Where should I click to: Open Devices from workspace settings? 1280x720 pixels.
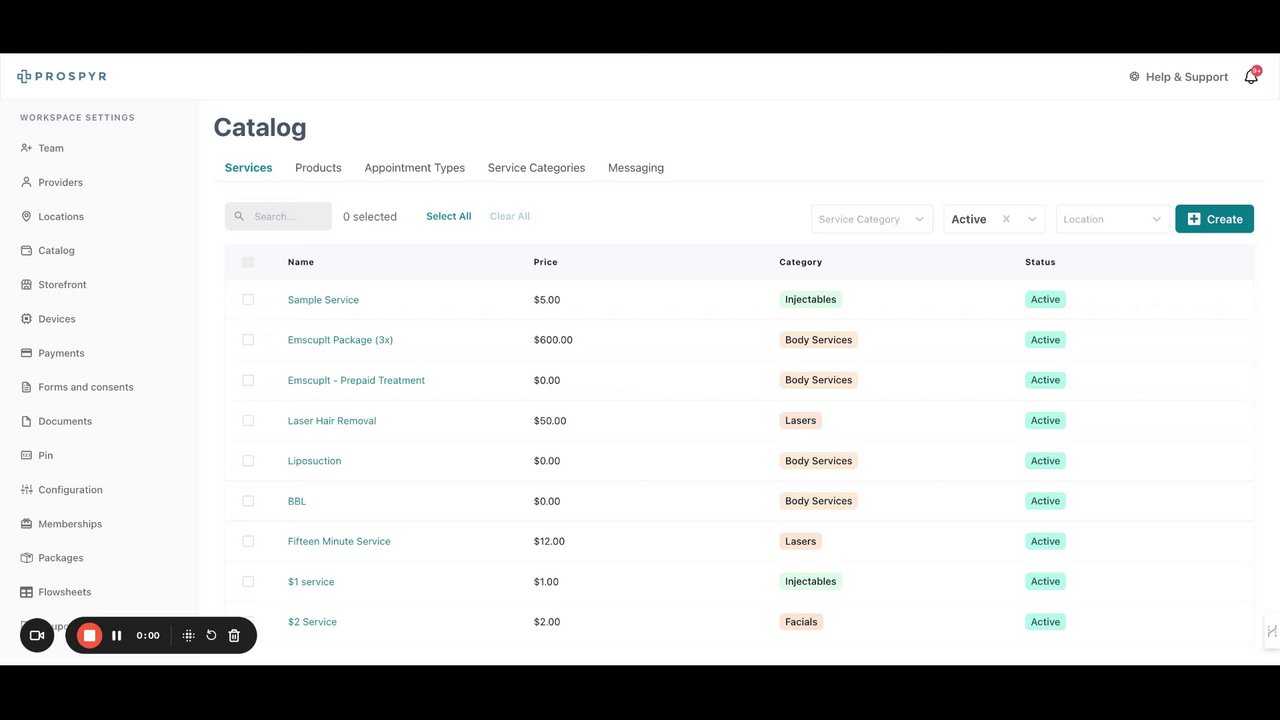click(x=56, y=319)
